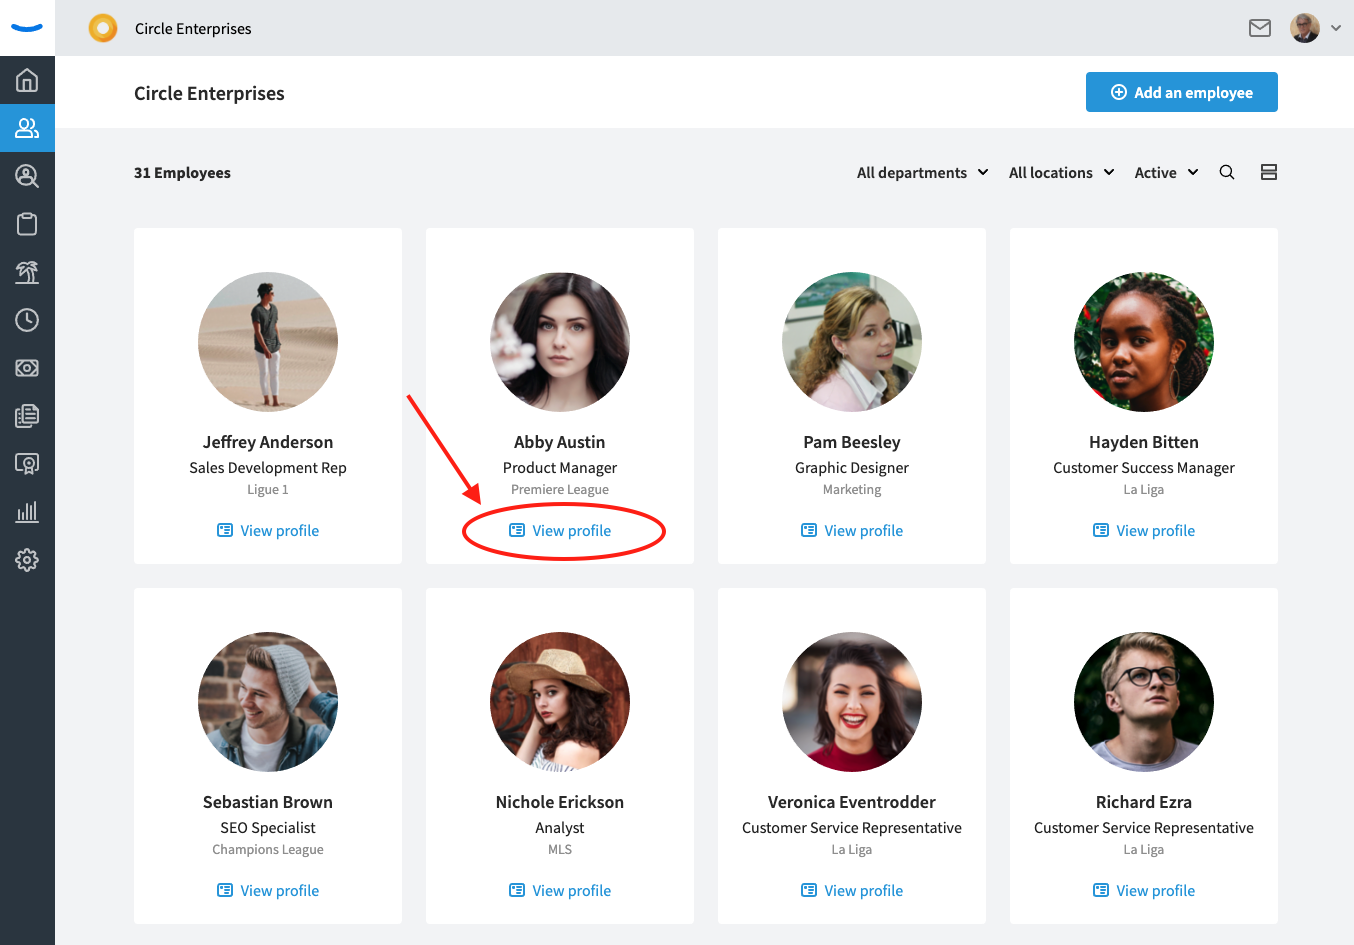View profile of Nichole Erickson
The width and height of the screenshot is (1354, 945).
pos(560,891)
